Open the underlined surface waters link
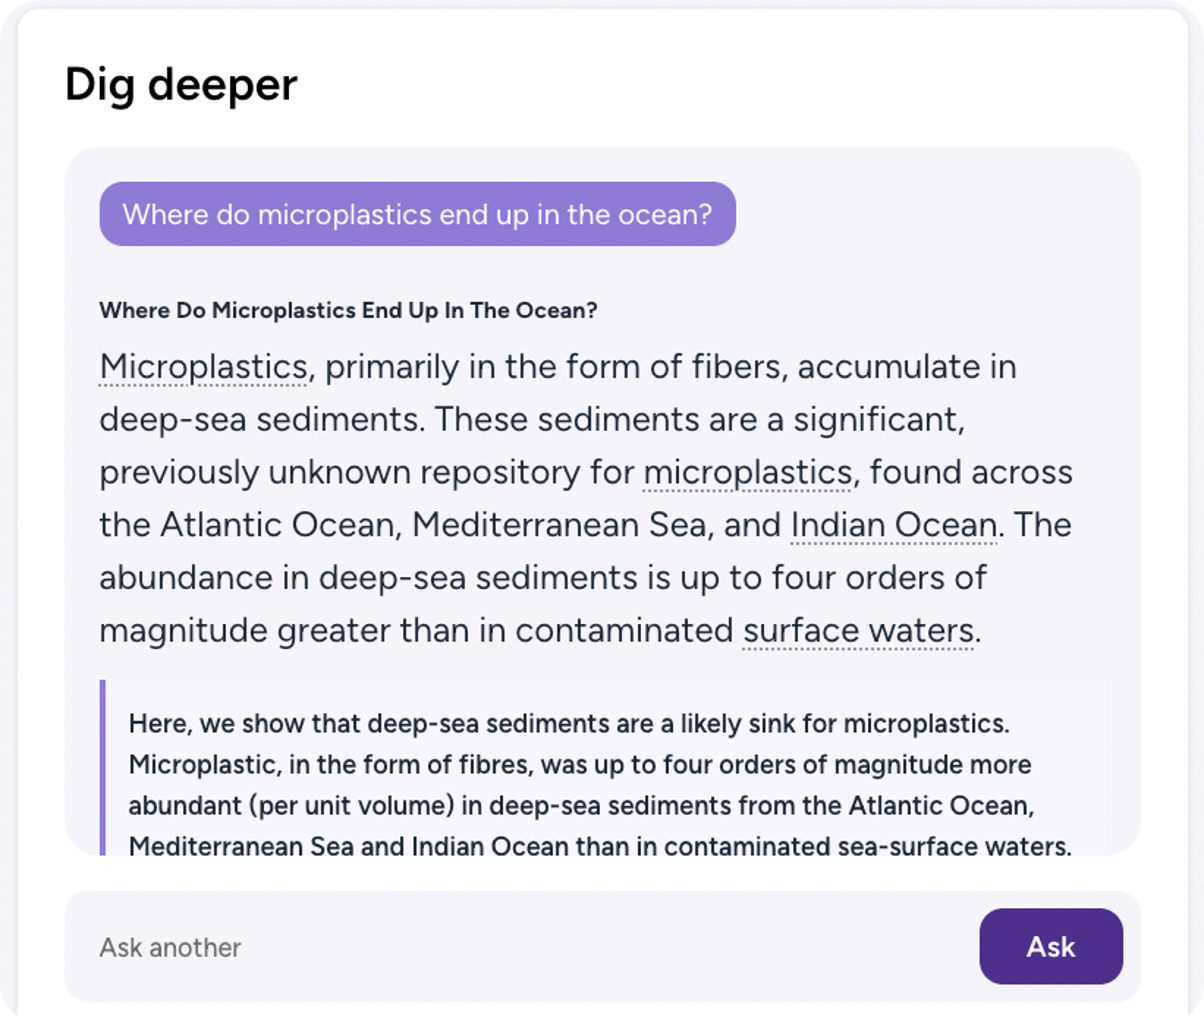 click(858, 631)
